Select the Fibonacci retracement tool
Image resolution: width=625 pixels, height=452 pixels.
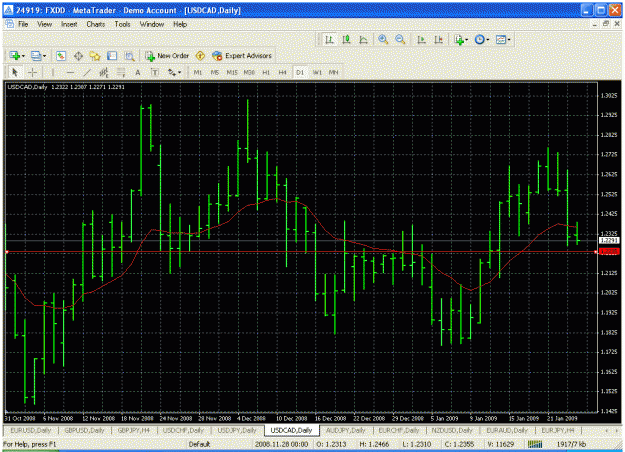(x=121, y=72)
